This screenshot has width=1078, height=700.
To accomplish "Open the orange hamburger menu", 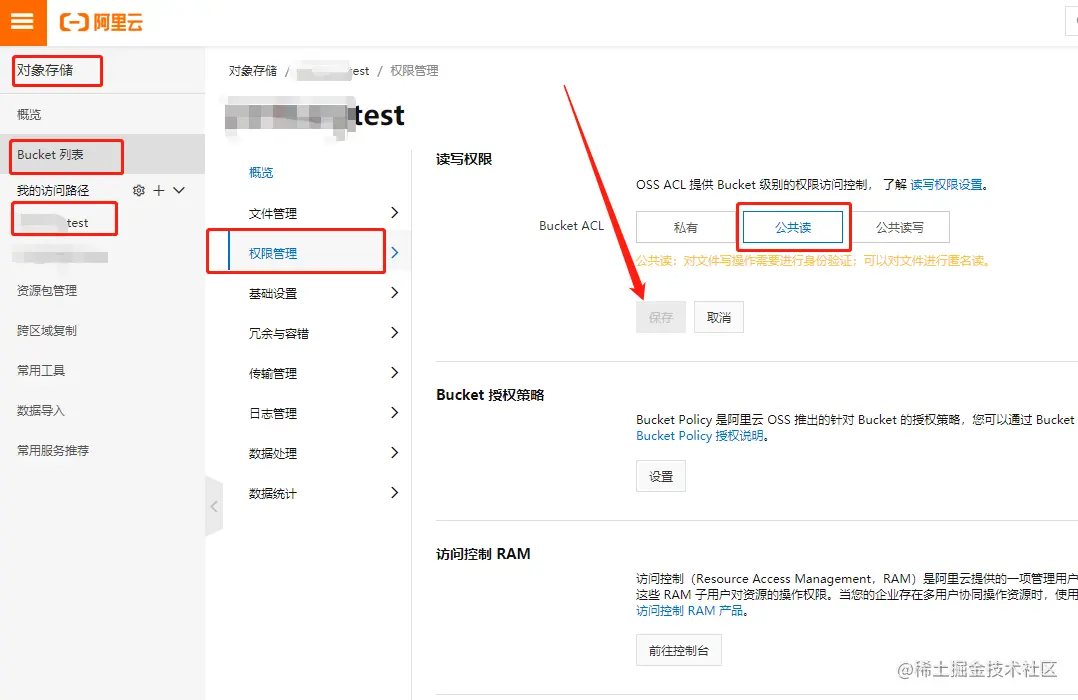I will point(23,22).
